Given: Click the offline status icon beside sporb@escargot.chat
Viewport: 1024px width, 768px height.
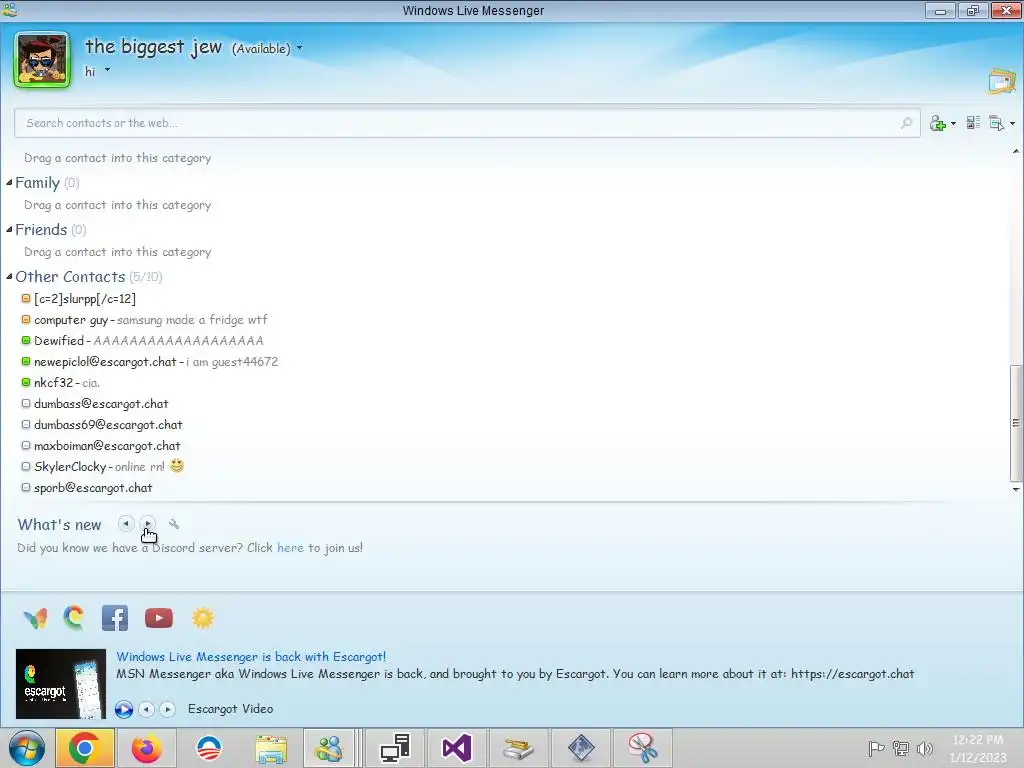Looking at the screenshot, I should 26,487.
